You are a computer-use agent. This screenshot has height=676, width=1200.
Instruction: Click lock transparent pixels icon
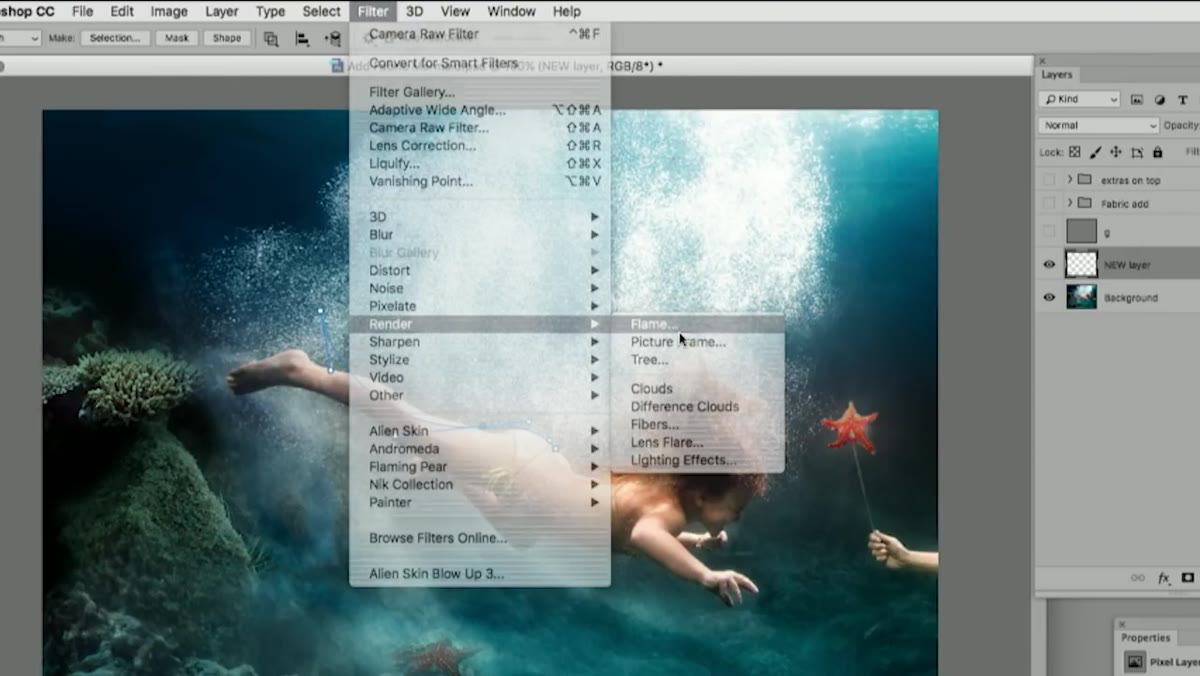click(1075, 152)
